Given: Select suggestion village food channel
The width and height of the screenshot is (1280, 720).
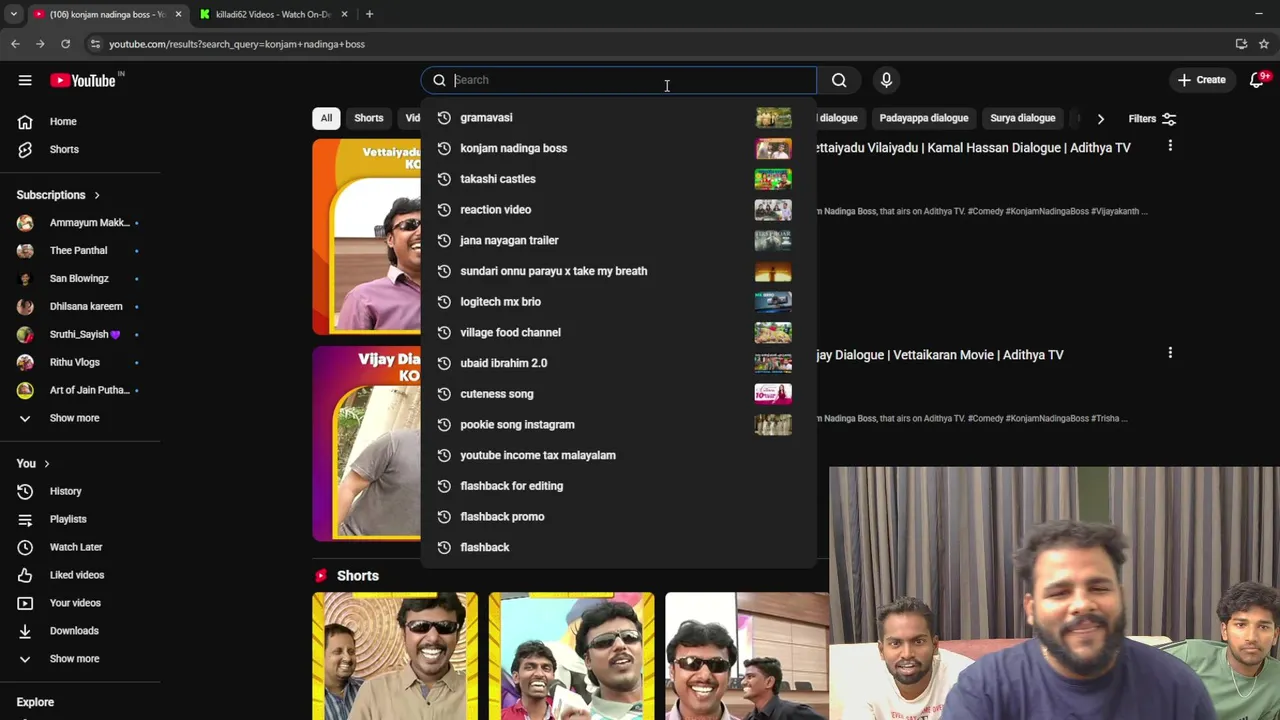Looking at the screenshot, I should pos(618,332).
